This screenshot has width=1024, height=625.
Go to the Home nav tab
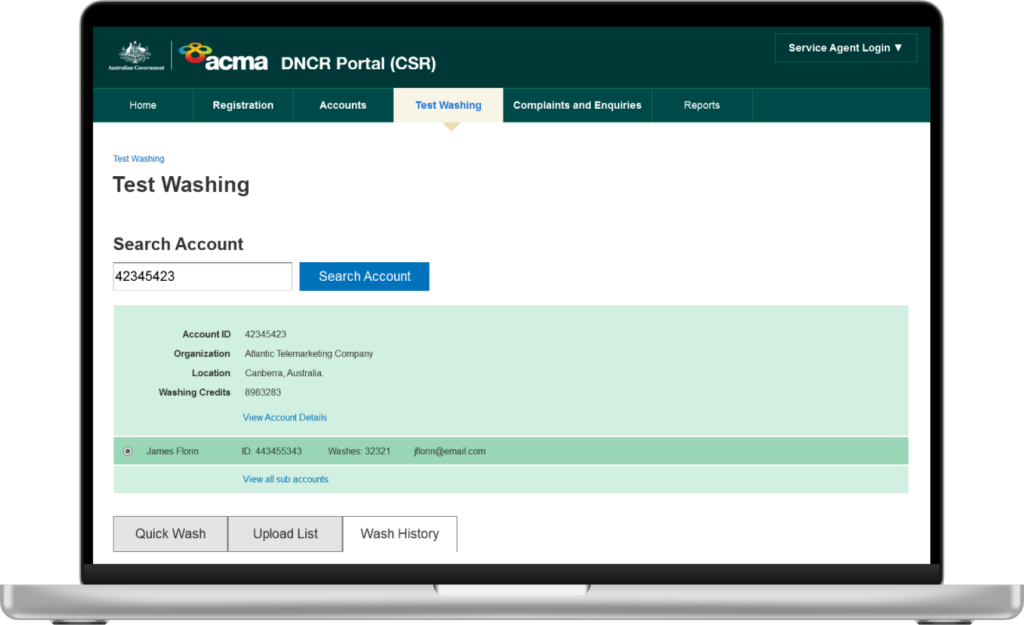(143, 105)
